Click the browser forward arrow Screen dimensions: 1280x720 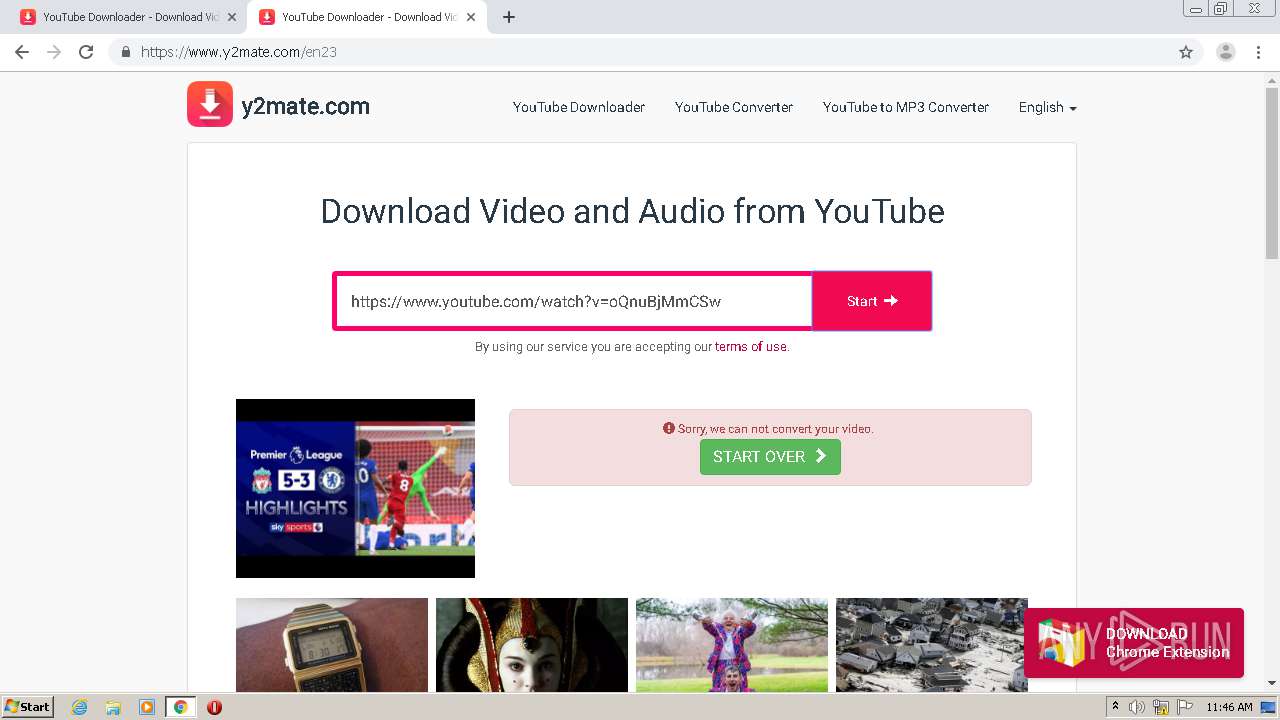[54, 52]
